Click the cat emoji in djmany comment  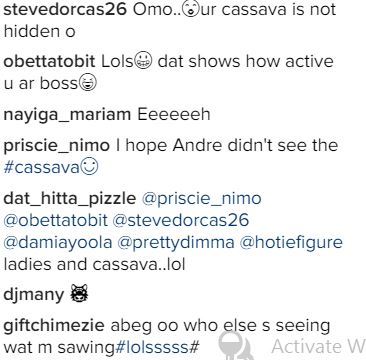coord(79,294)
